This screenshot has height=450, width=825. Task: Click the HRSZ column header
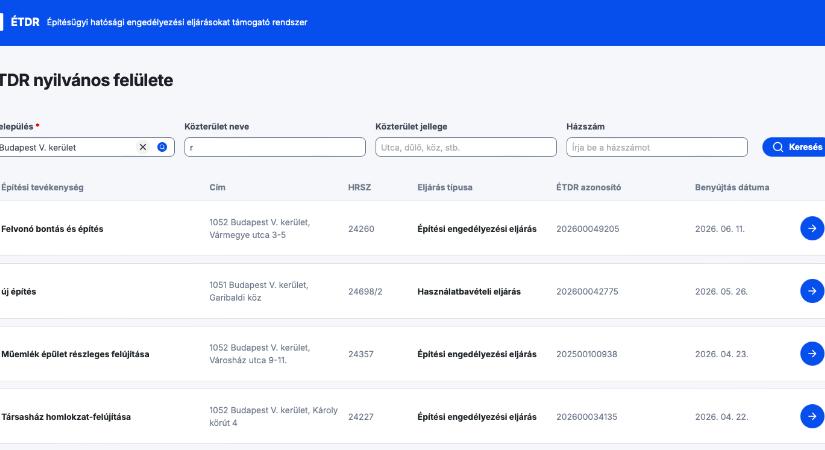tap(359, 187)
